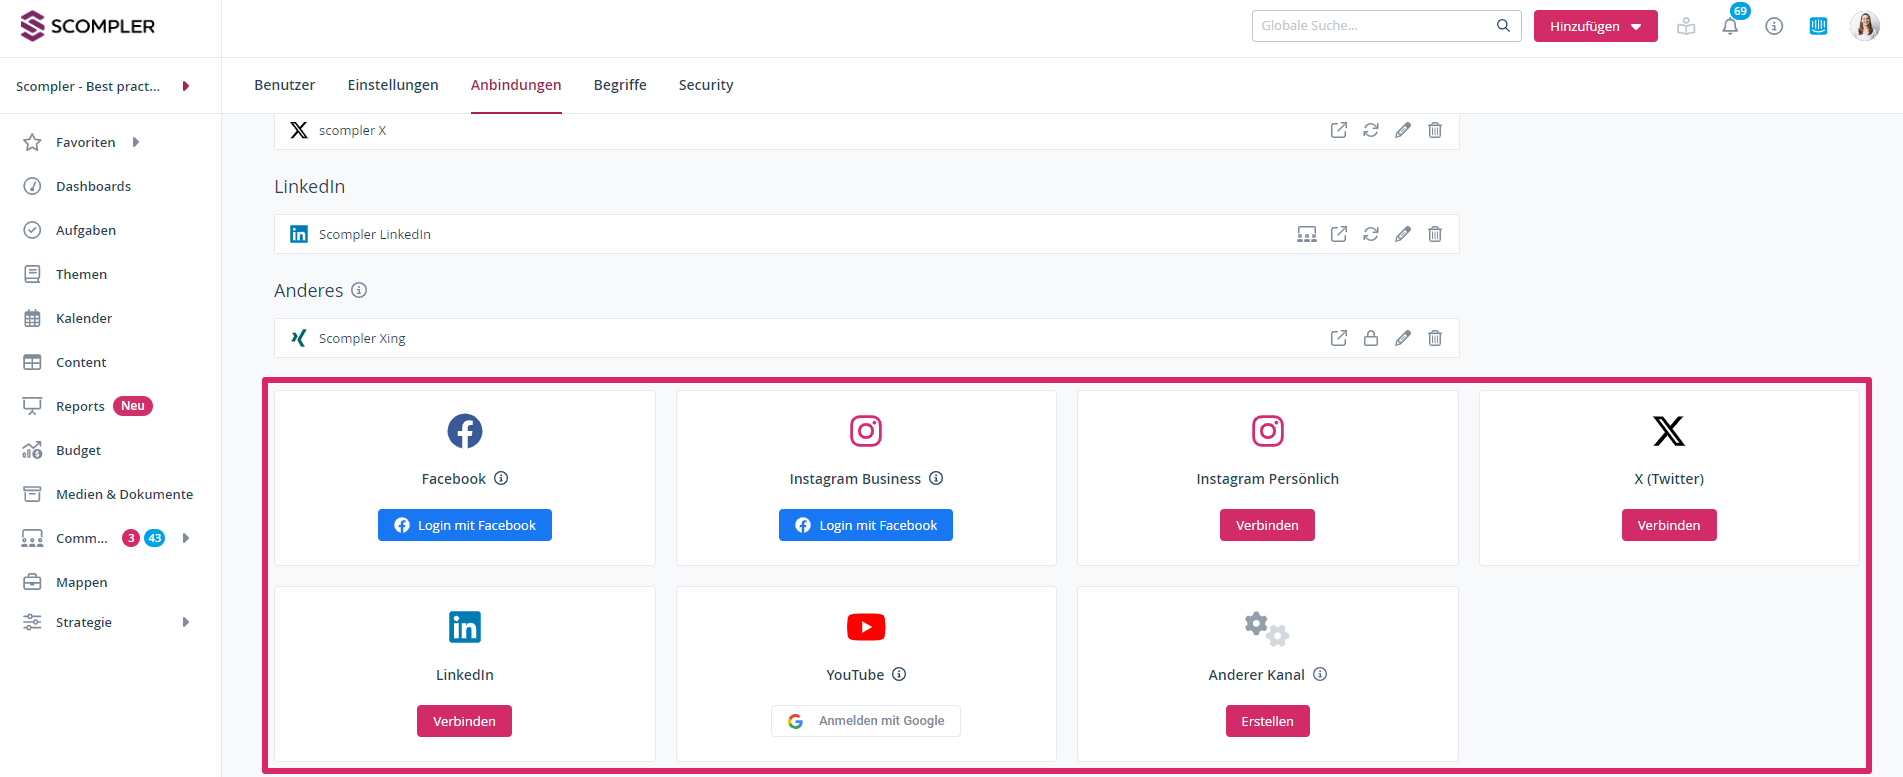Open the Hinzufügen dropdown
This screenshot has width=1903, height=777.
click(x=1595, y=26)
